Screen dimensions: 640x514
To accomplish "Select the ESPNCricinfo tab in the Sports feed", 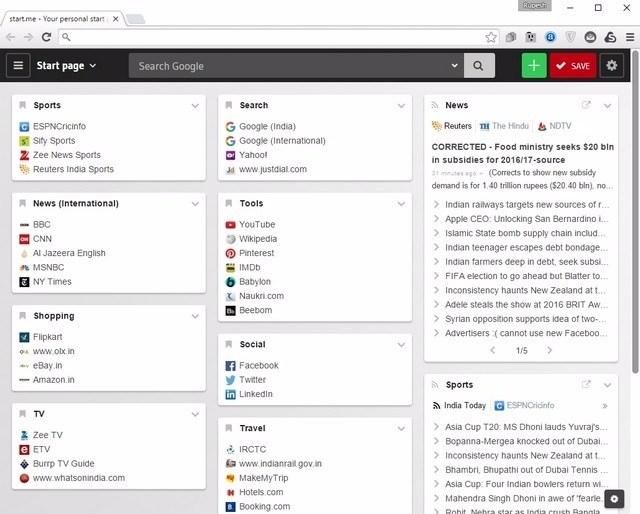I will tap(524, 405).
